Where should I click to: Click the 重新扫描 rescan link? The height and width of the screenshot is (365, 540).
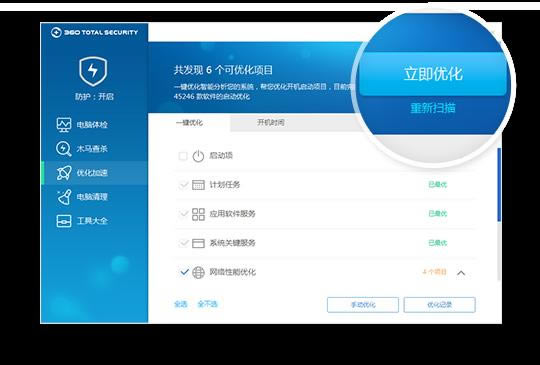(x=433, y=108)
